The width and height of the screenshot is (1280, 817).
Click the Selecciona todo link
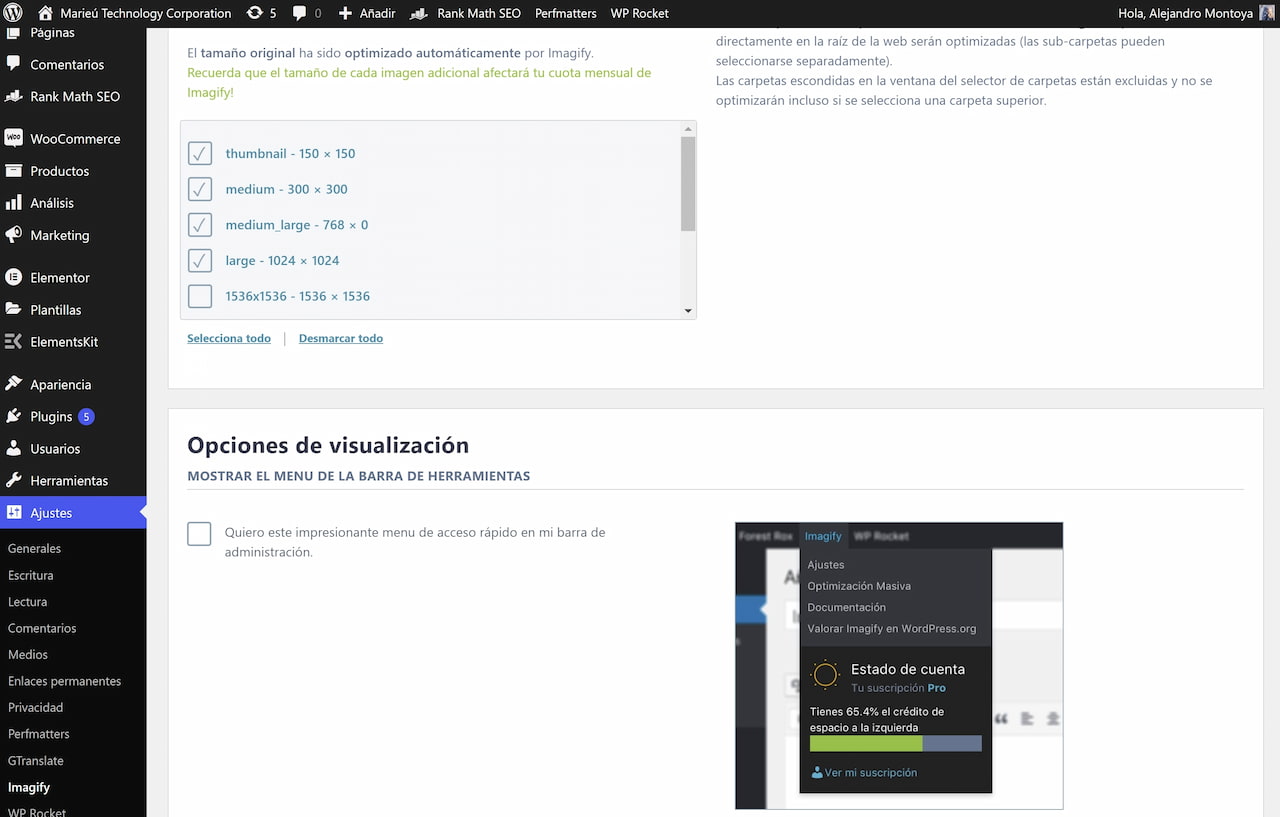229,339
